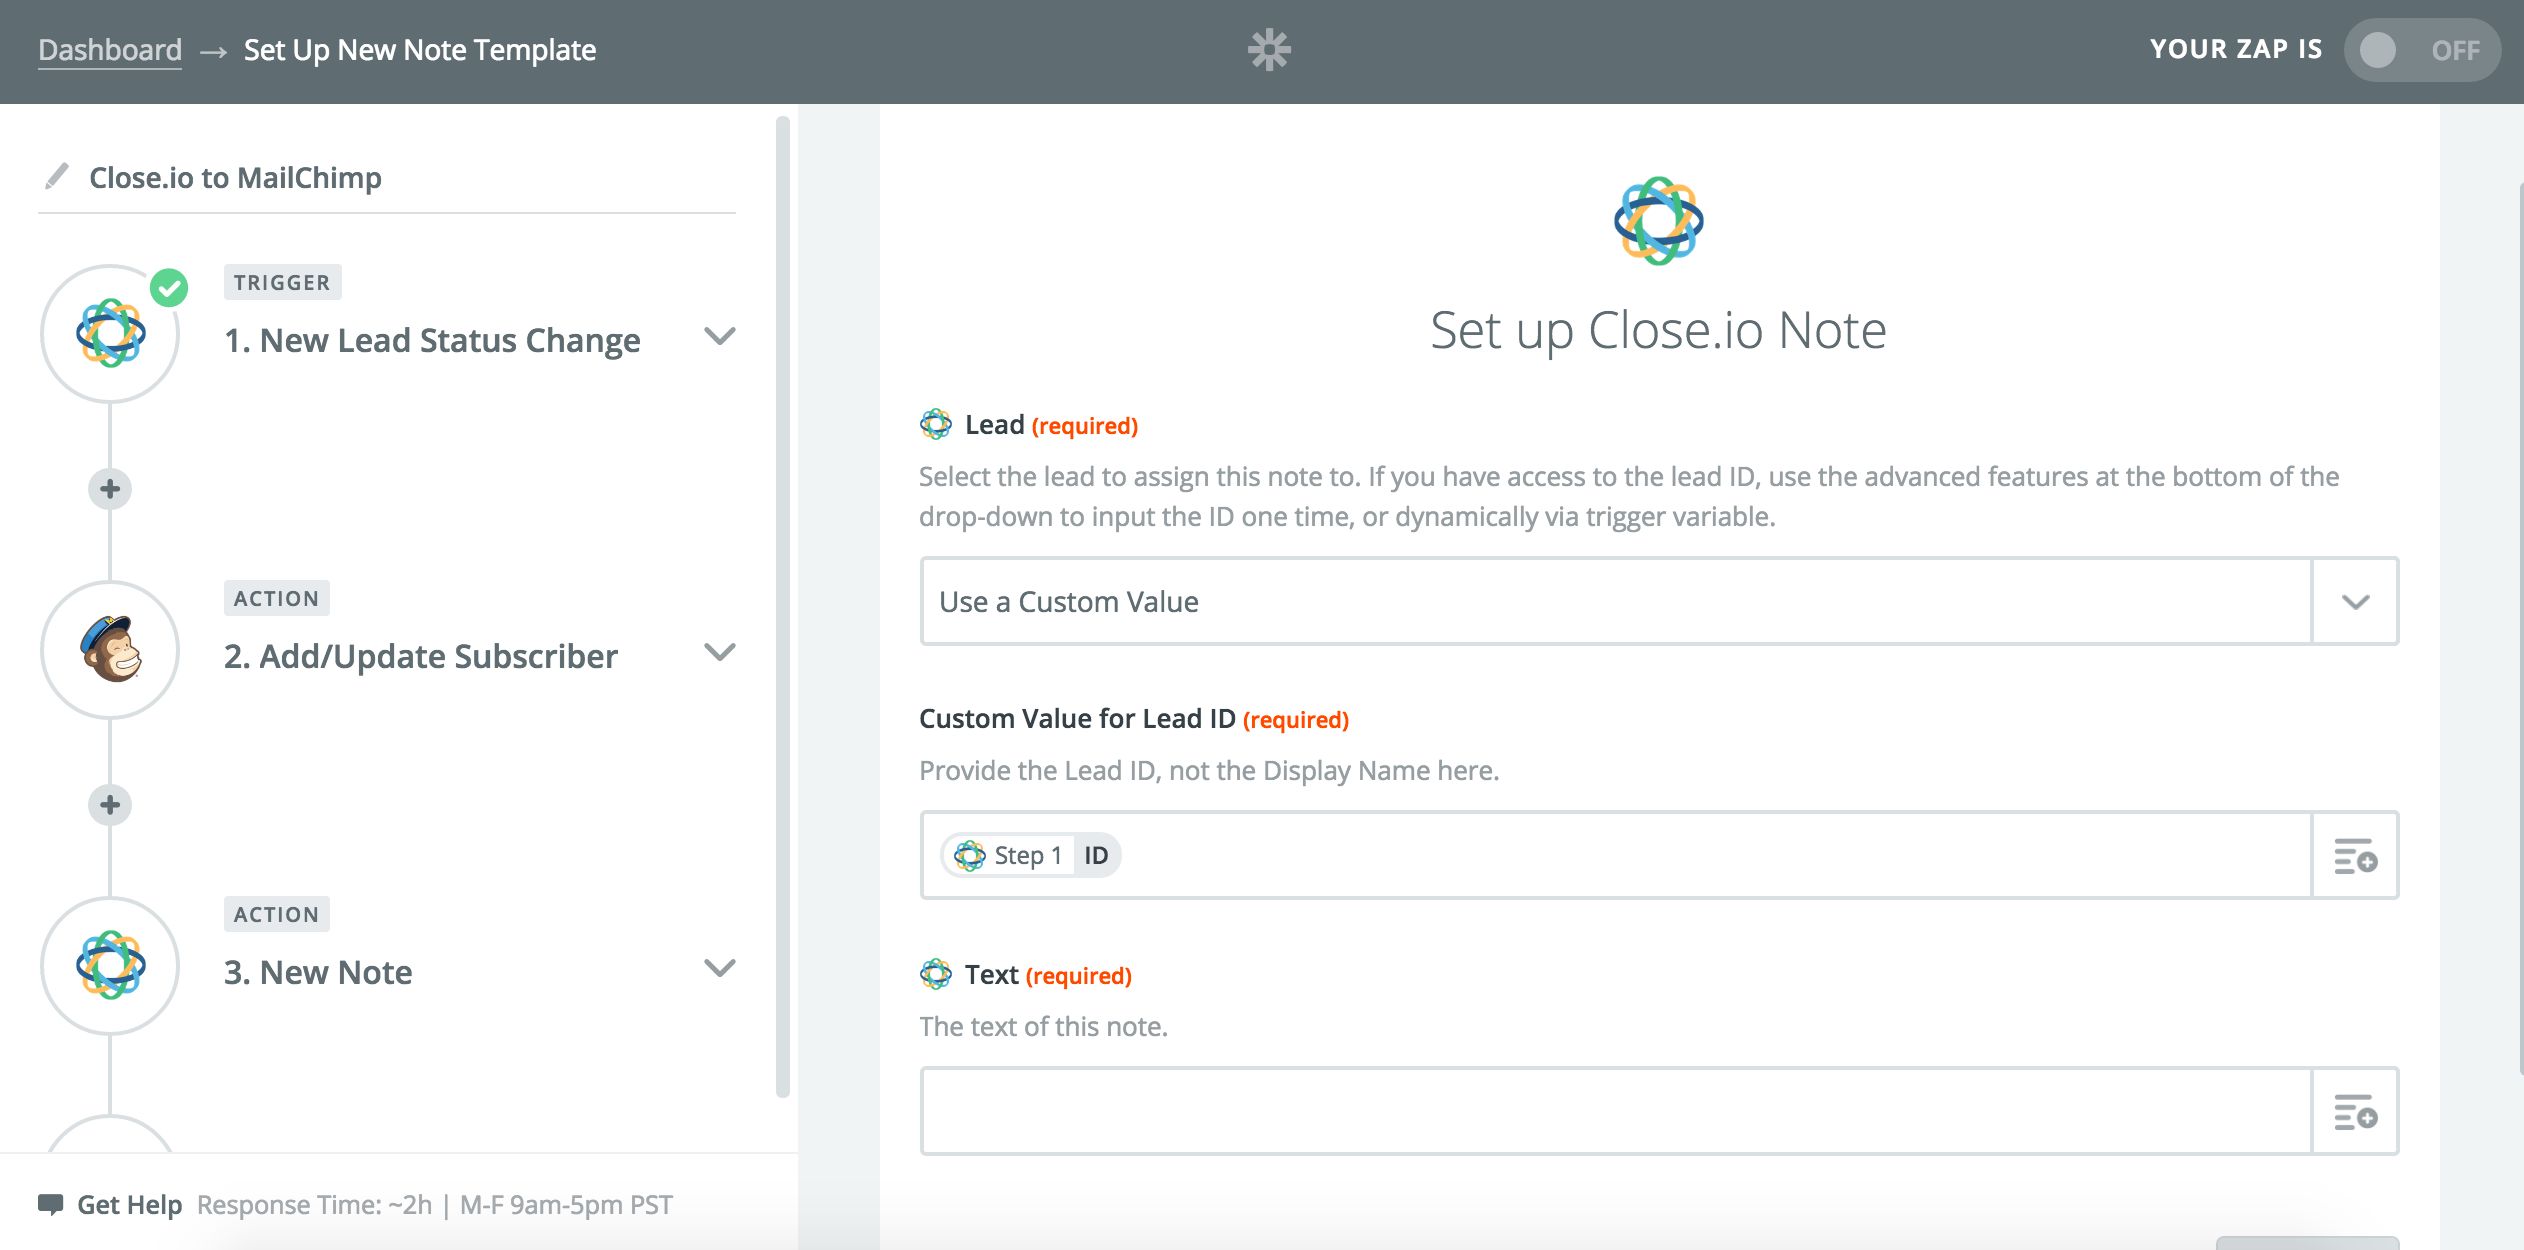2524x1250 pixels.
Task: Click Step 1 ID pill in Lead ID field
Action: coord(1031,855)
